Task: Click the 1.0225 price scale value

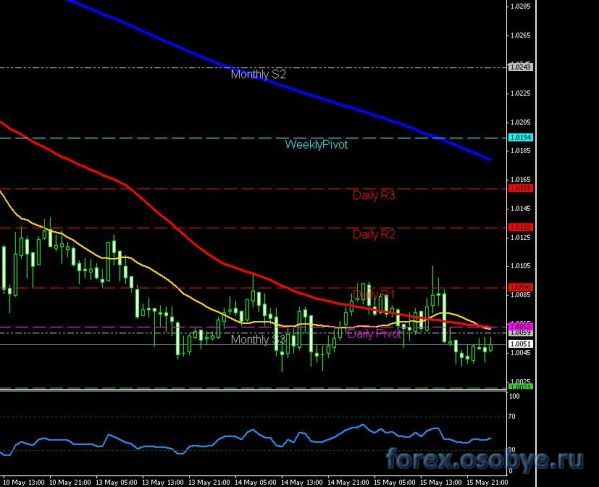Action: click(520, 93)
